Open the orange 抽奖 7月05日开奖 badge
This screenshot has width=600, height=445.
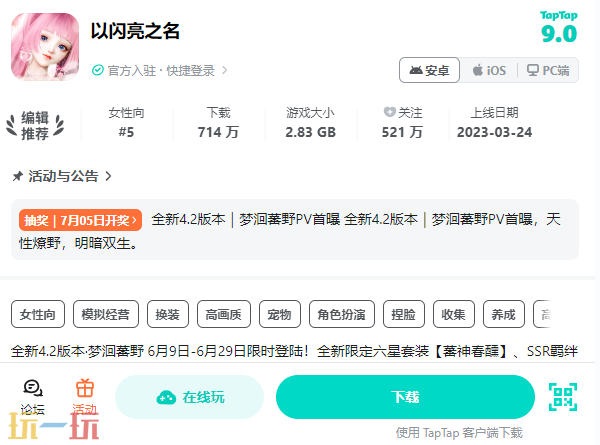(80, 220)
